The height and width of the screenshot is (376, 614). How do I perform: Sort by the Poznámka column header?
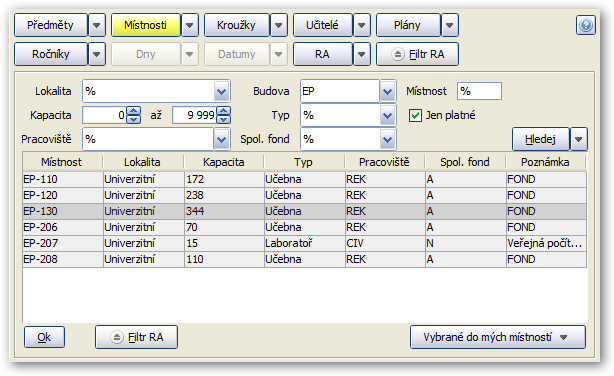coord(546,162)
